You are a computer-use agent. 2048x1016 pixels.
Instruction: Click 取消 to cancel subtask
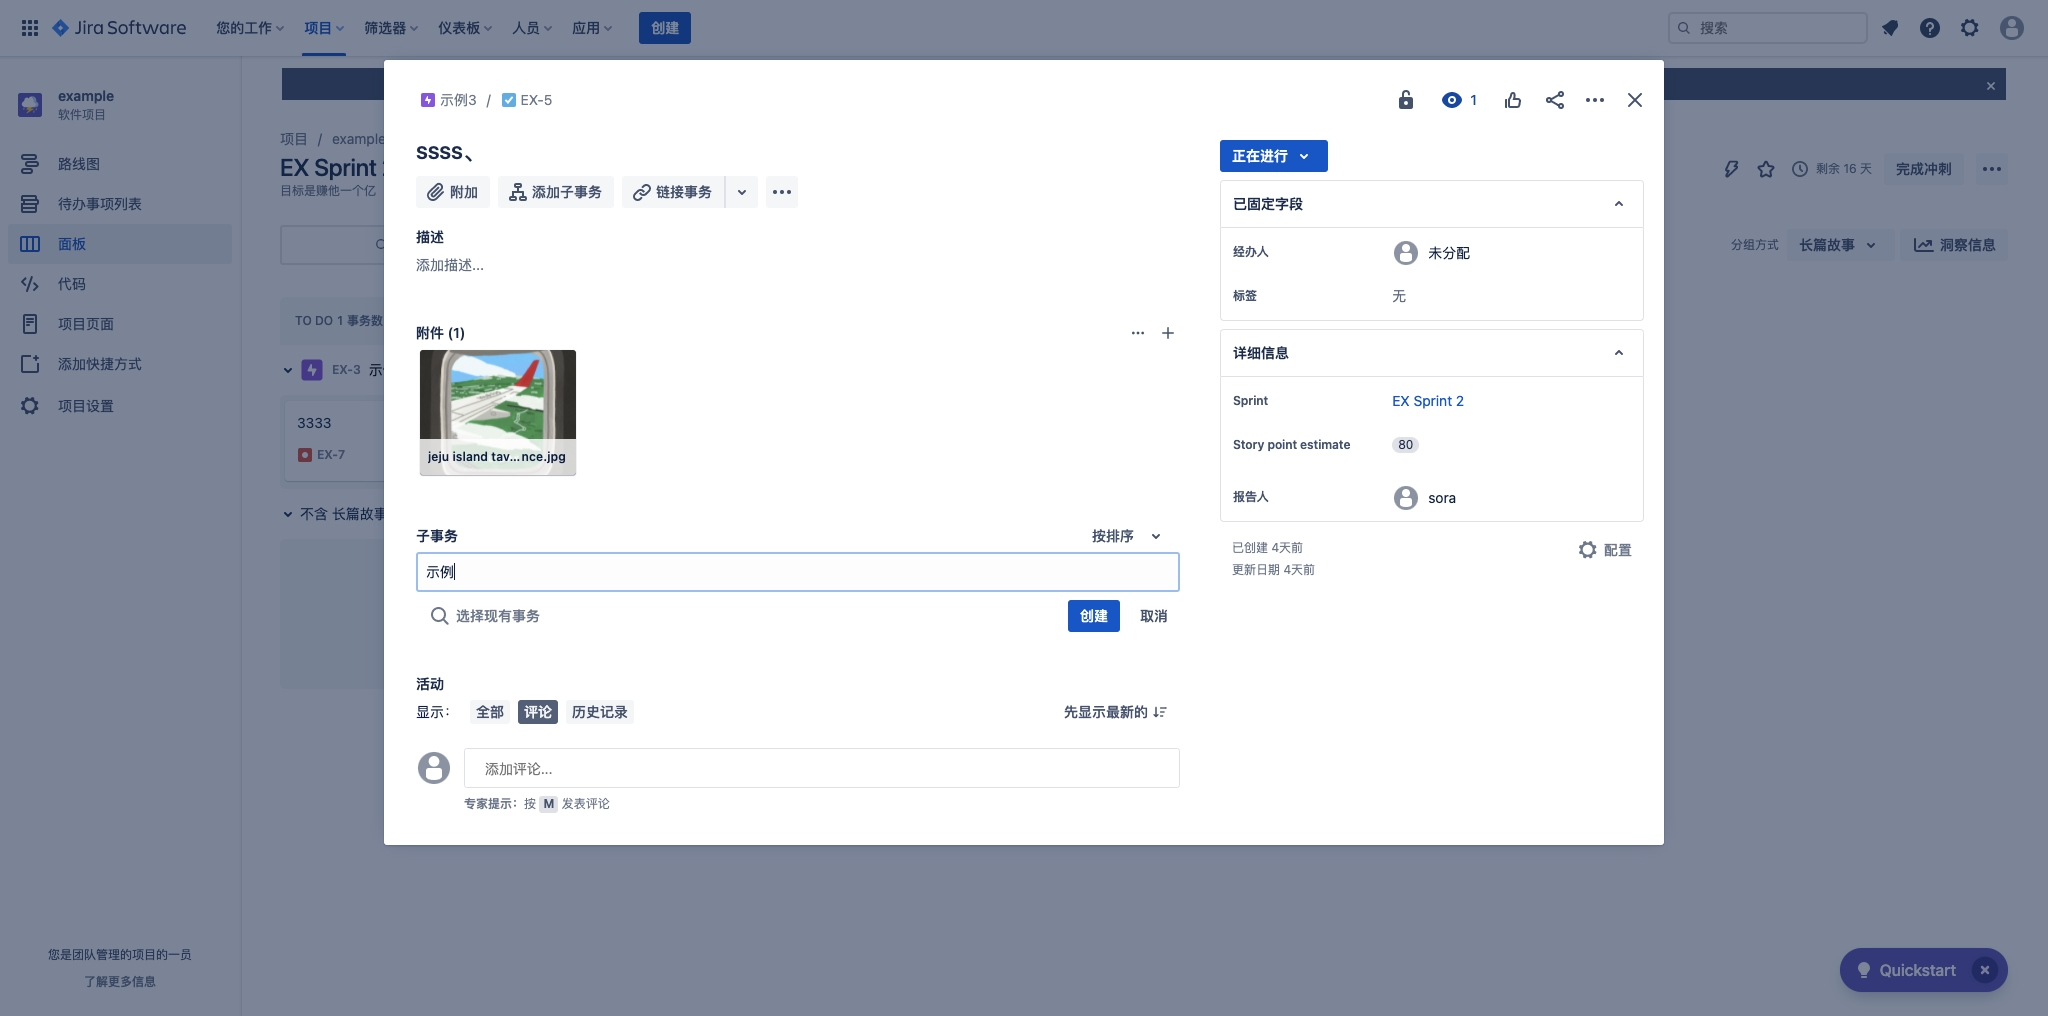click(1154, 616)
